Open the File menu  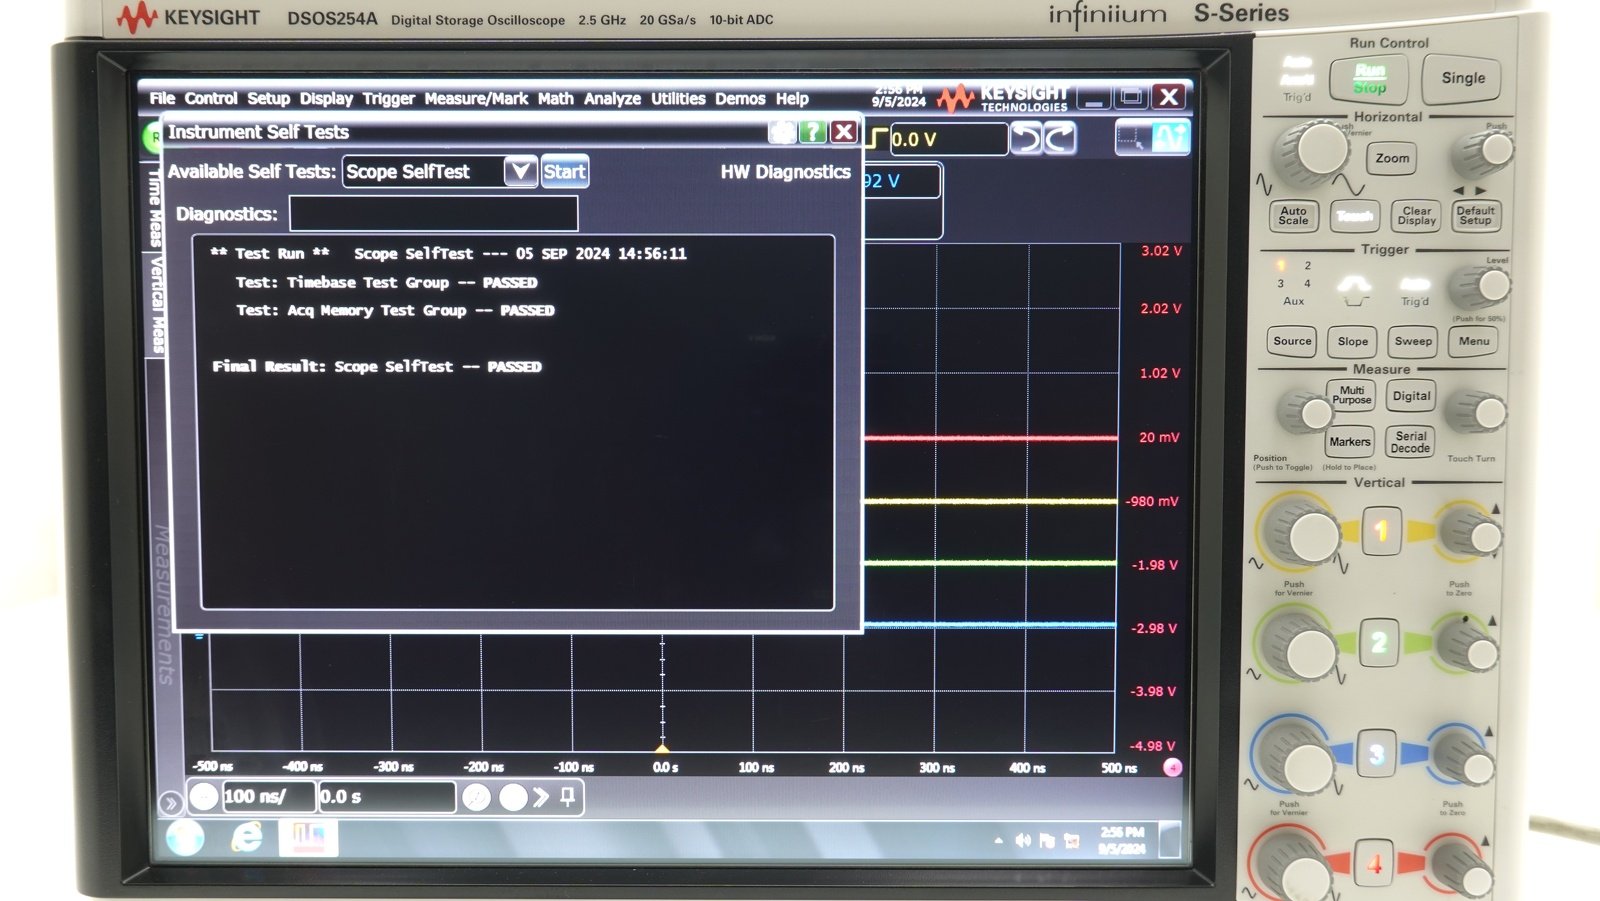click(x=162, y=98)
